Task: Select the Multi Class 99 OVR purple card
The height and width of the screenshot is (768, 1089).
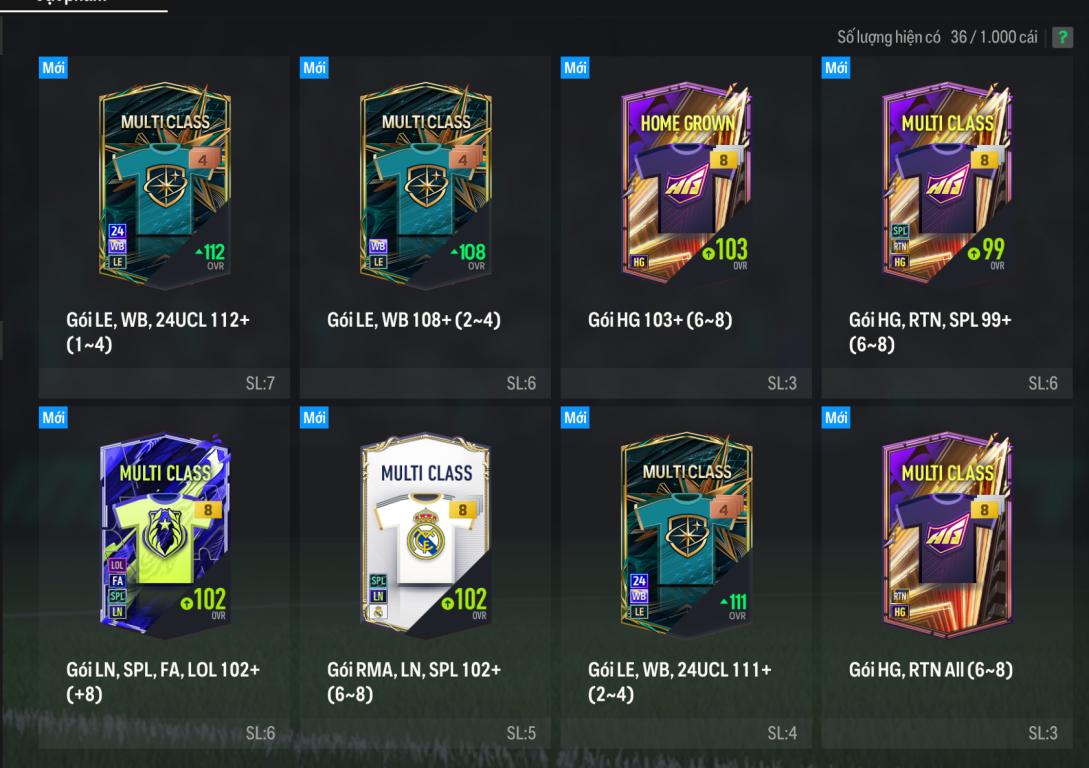Action: tap(947, 184)
